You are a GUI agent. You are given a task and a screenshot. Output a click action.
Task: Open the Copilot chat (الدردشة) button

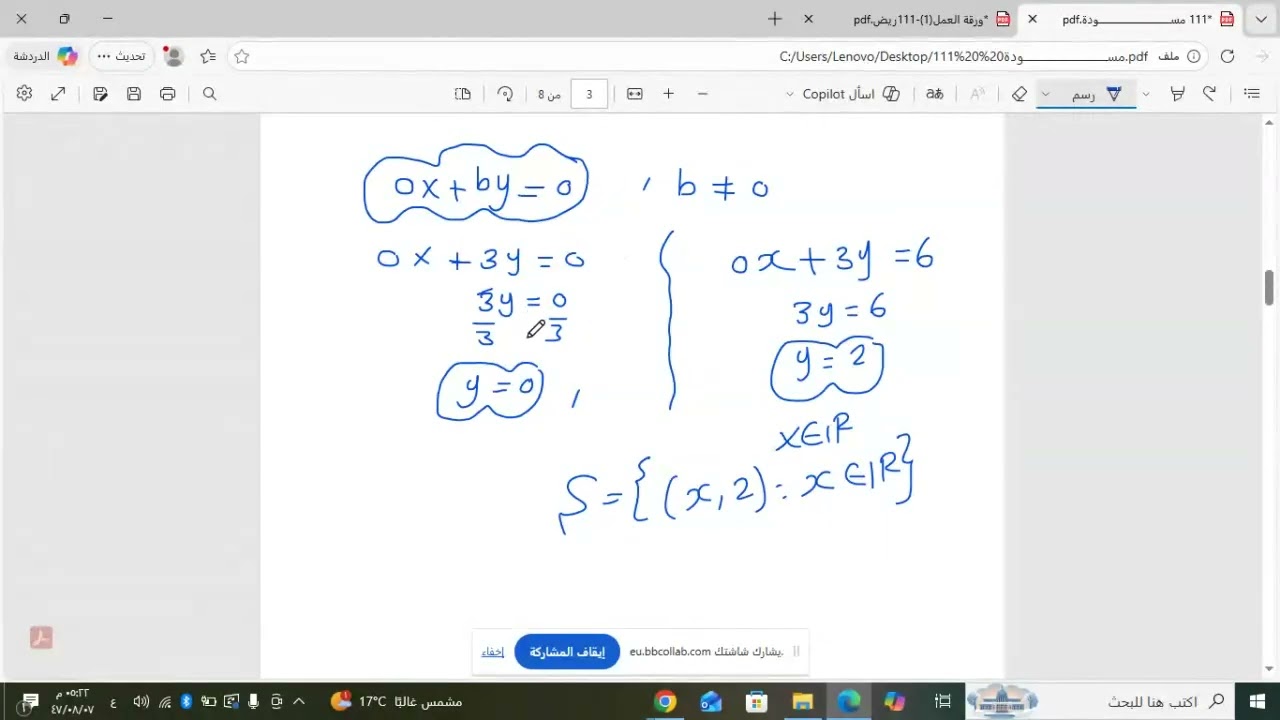tap(45, 56)
